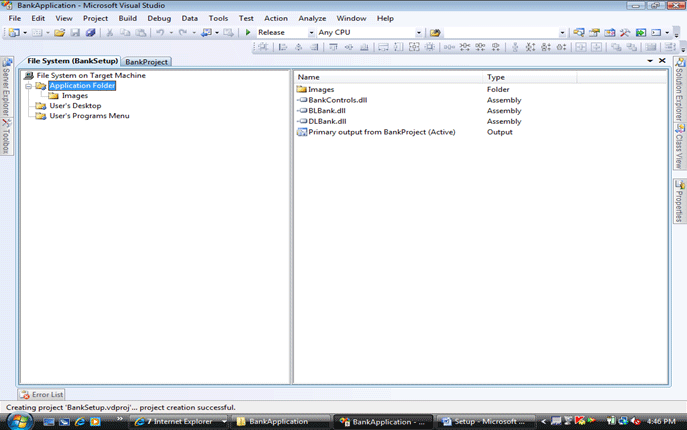This screenshot has height=430, width=687.
Task: Click the Cut scissors icon
Action: 110,32
